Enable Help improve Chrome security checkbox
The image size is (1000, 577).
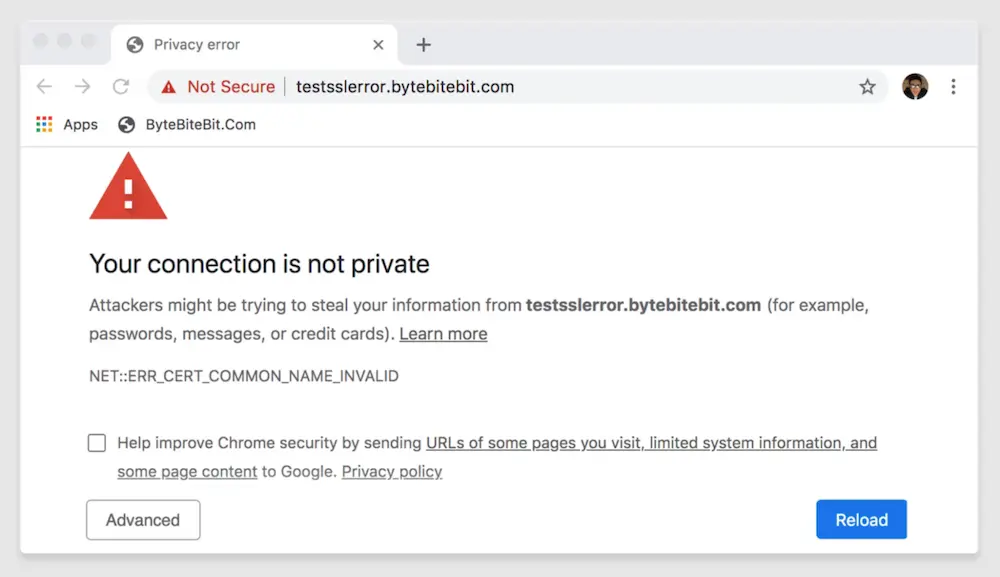click(97, 442)
